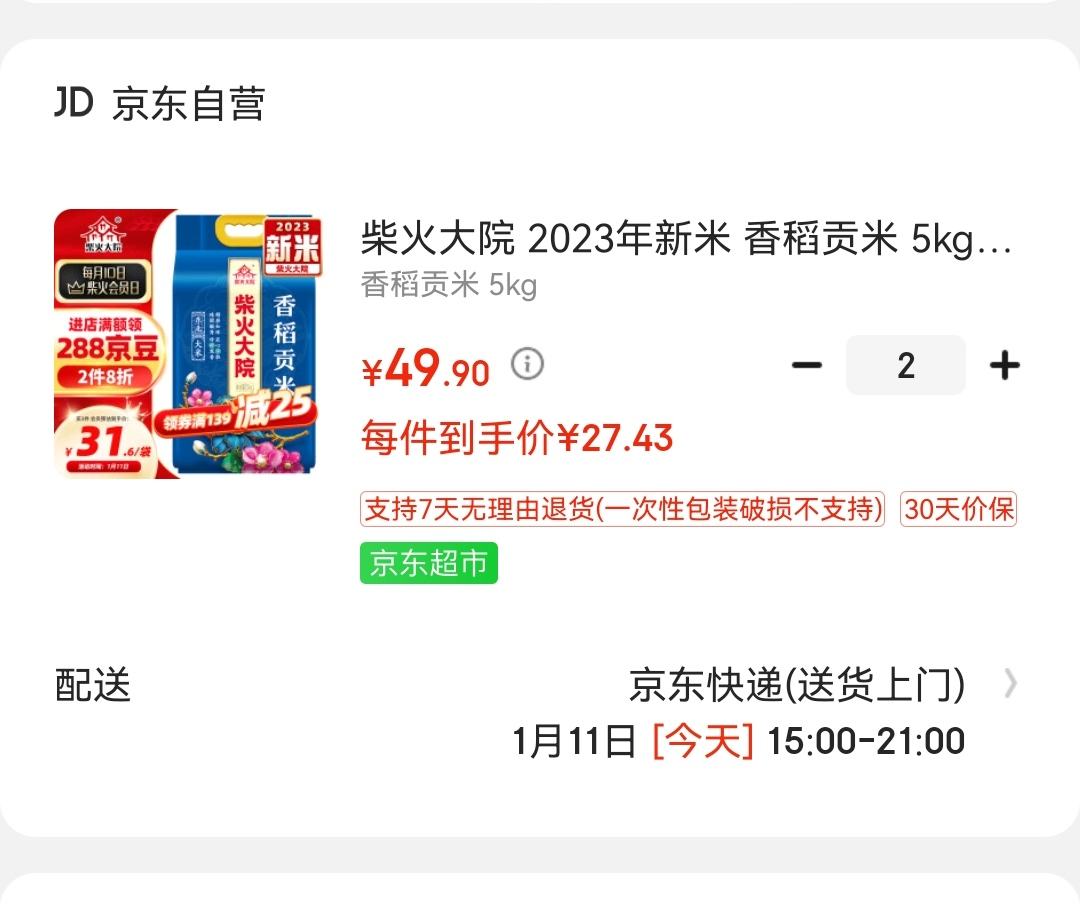Decrease quantity with the minus icon
The height and width of the screenshot is (913, 1080).
(807, 365)
